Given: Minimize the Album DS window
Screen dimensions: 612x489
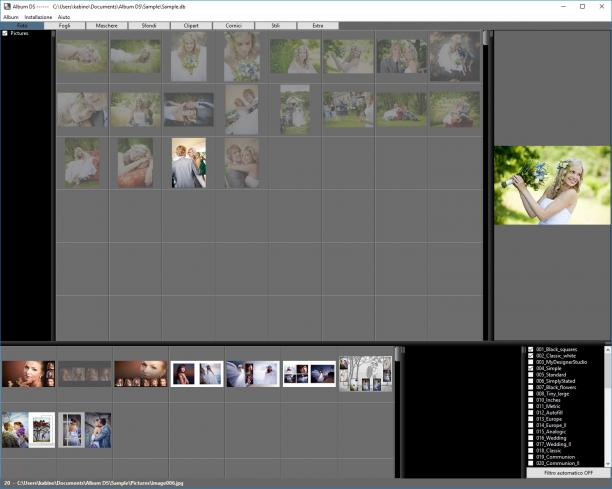Looking at the screenshot, I should 564,7.
